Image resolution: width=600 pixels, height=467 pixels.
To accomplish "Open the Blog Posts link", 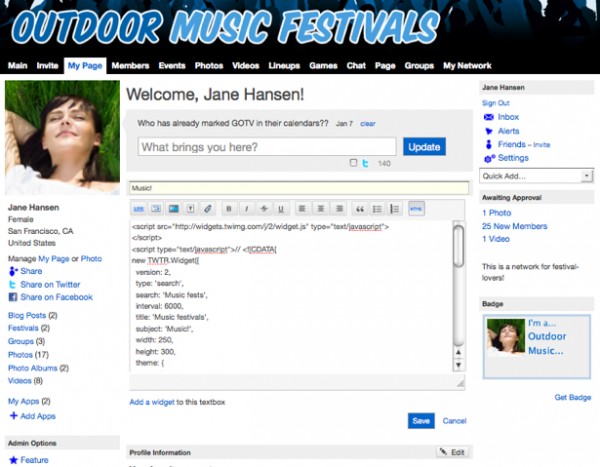I will [27, 315].
